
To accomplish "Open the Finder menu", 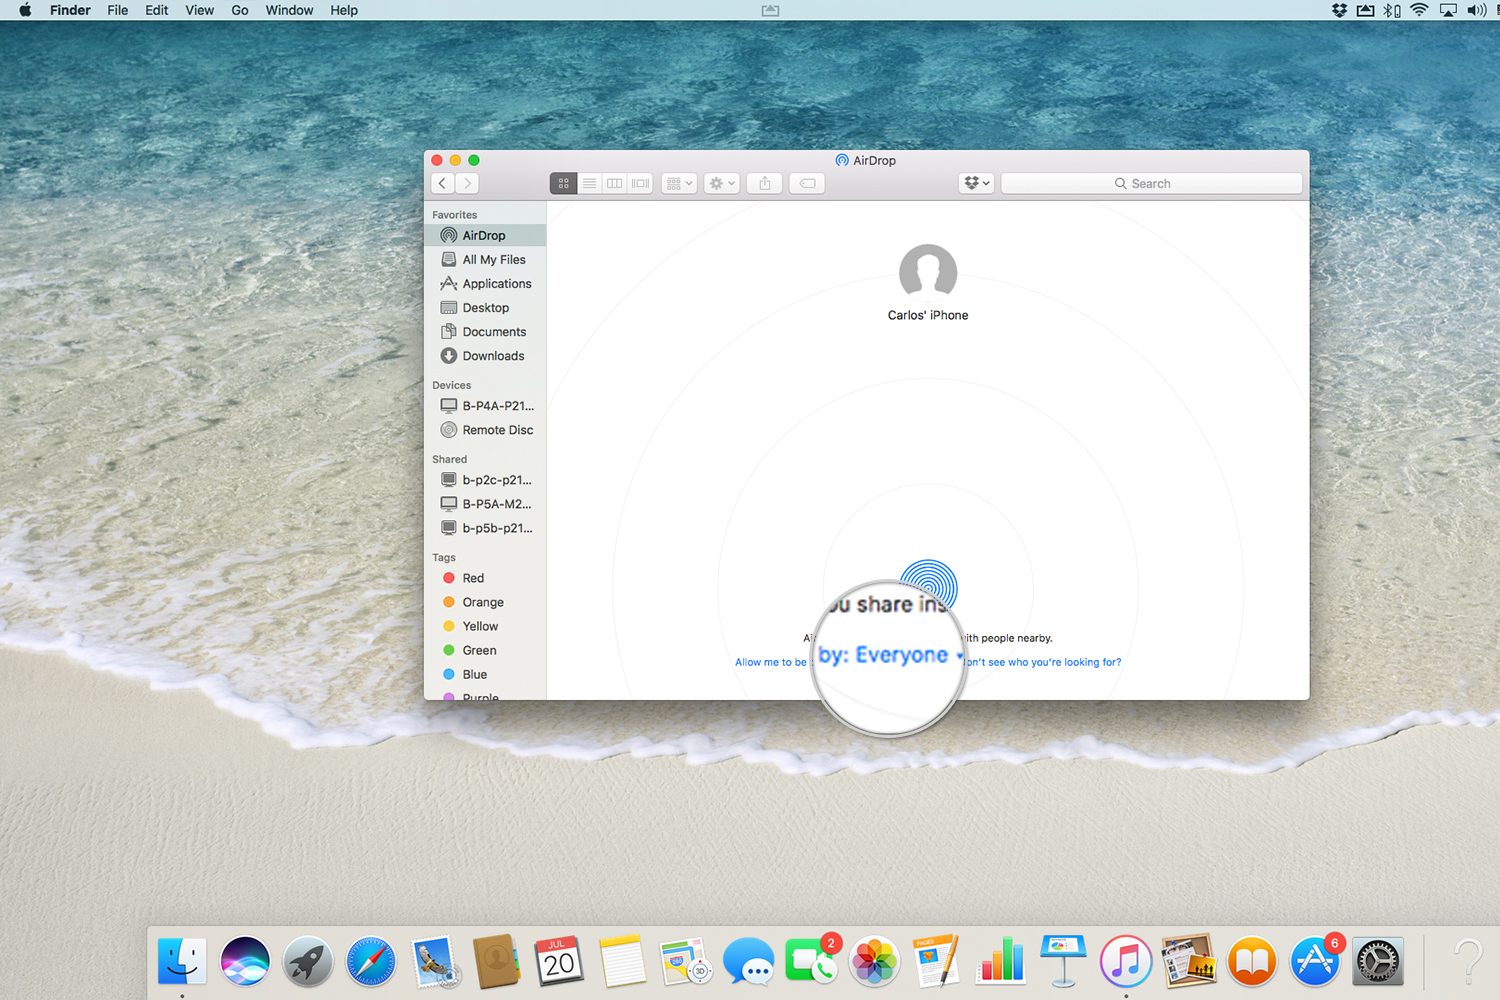I will pos(70,10).
